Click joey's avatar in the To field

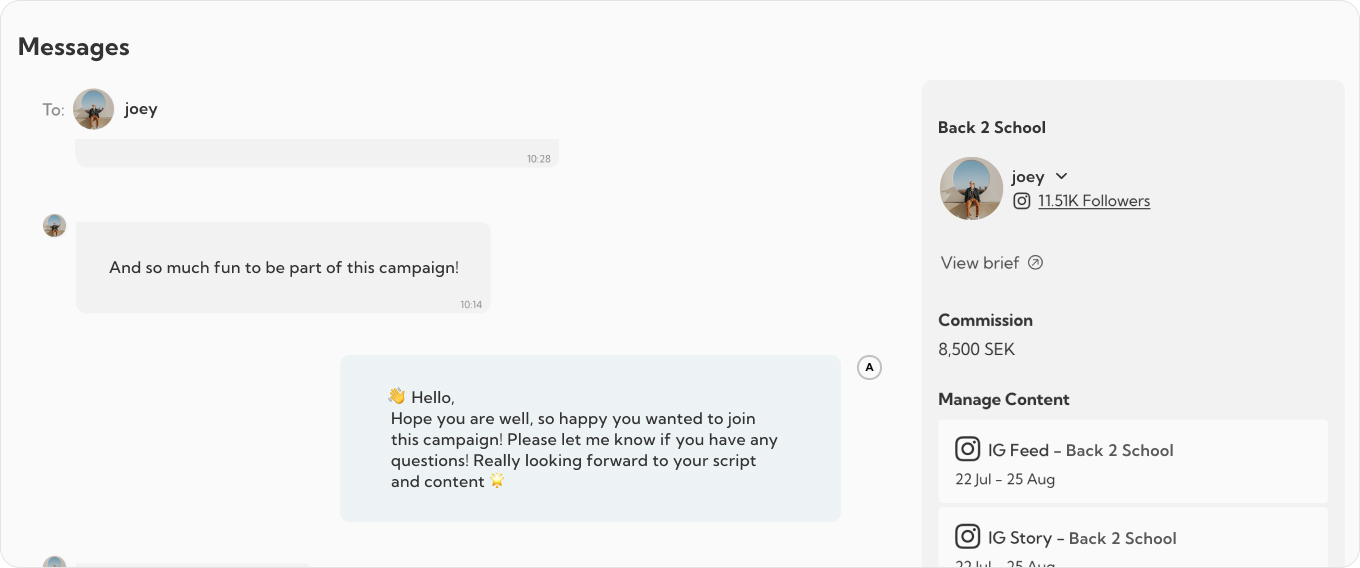(x=93, y=109)
